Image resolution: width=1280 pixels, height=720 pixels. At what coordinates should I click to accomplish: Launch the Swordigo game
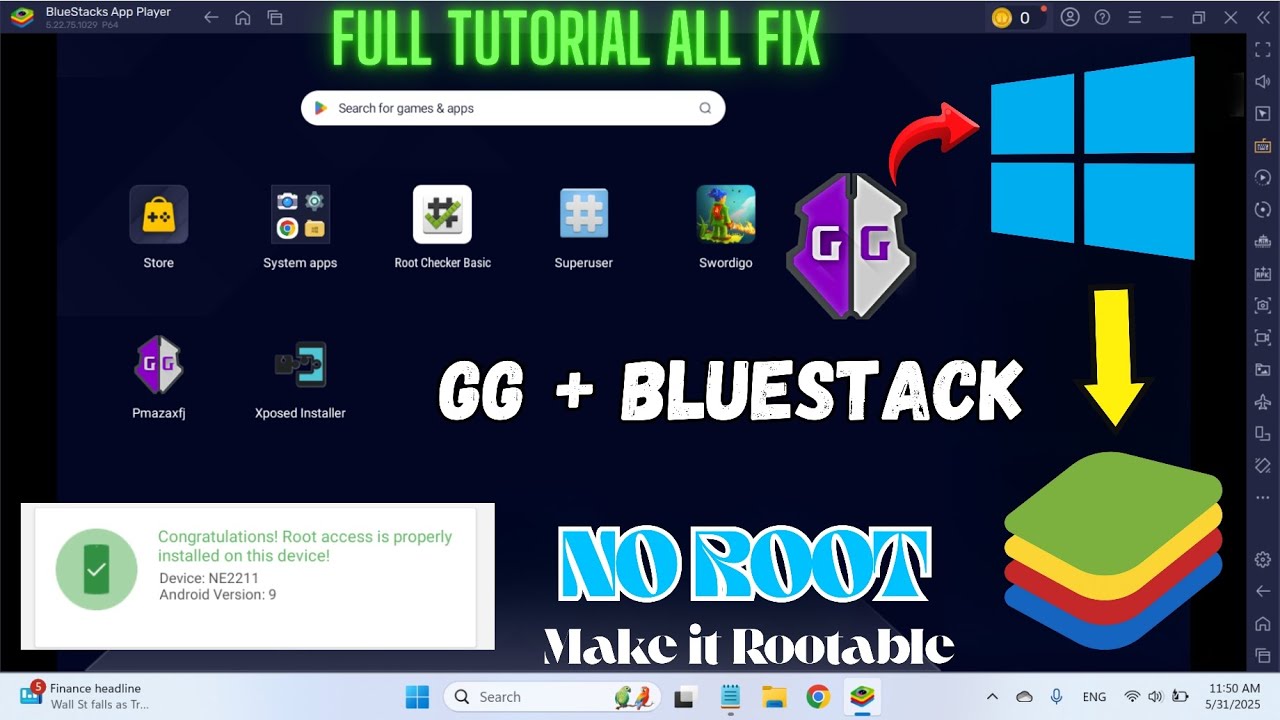point(726,214)
